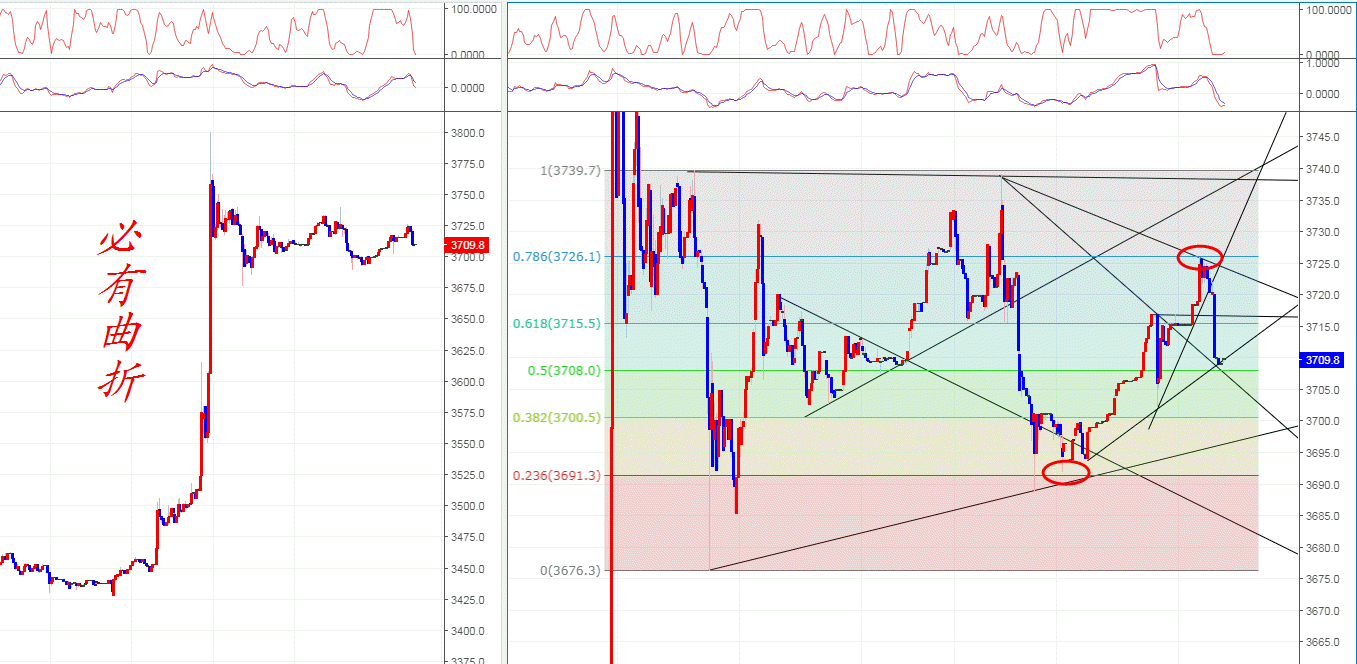Click the 3400.0 tick on left price axis
This screenshot has width=1357, height=664.
468,631
